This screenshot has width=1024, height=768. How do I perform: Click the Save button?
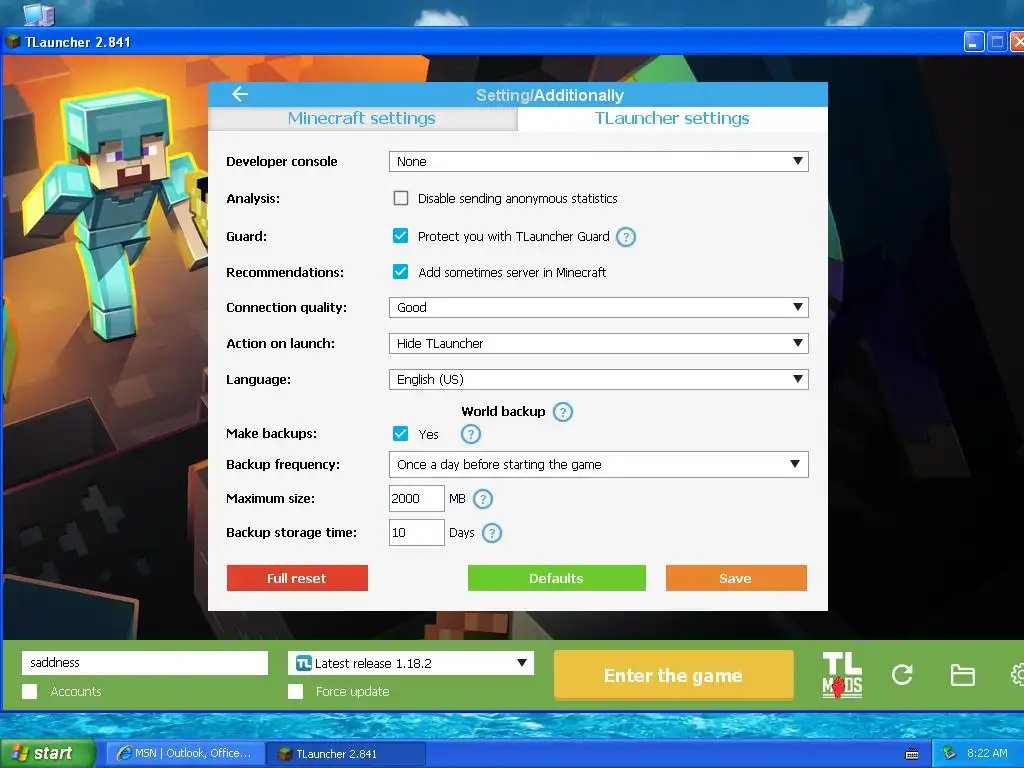pos(736,578)
